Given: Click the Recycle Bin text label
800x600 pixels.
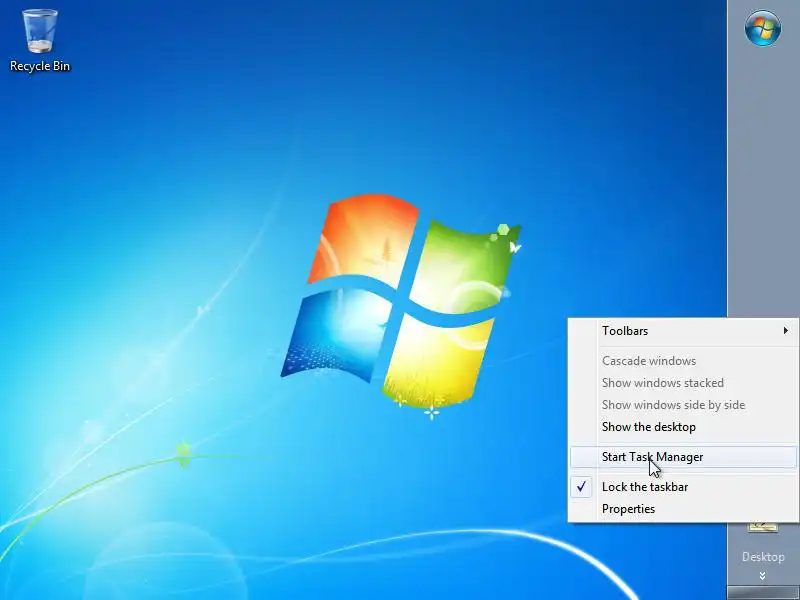Looking at the screenshot, I should pos(40,66).
